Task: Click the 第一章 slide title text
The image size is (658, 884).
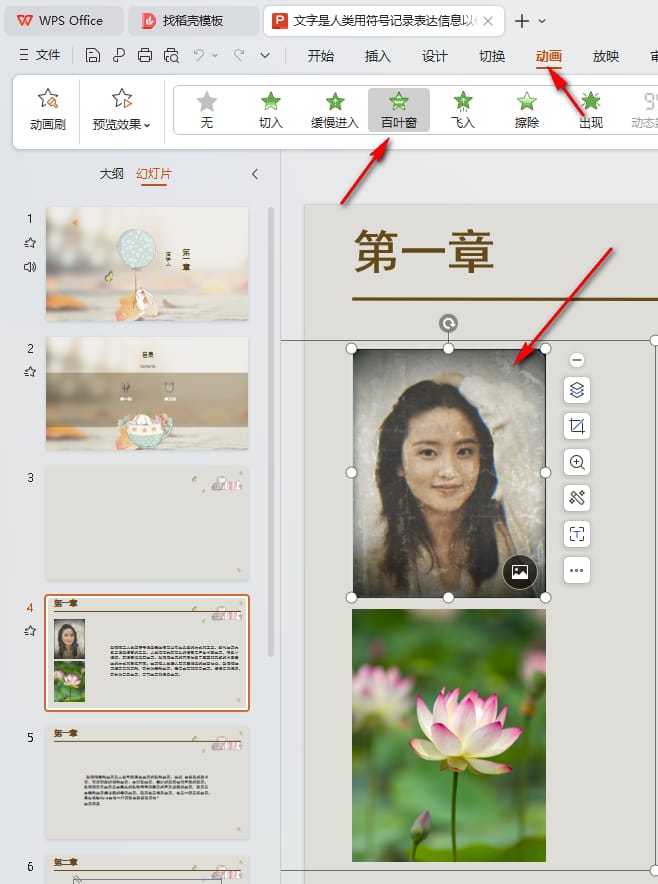Action: point(424,252)
